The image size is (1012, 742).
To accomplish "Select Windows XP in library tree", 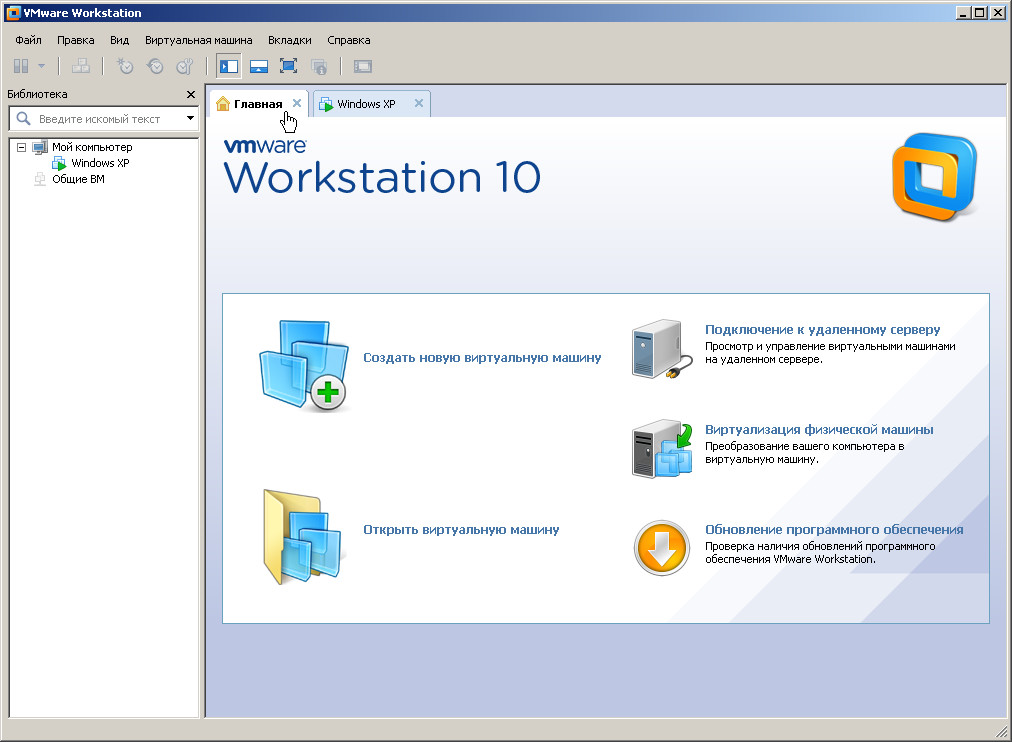I will pyautogui.click(x=100, y=163).
